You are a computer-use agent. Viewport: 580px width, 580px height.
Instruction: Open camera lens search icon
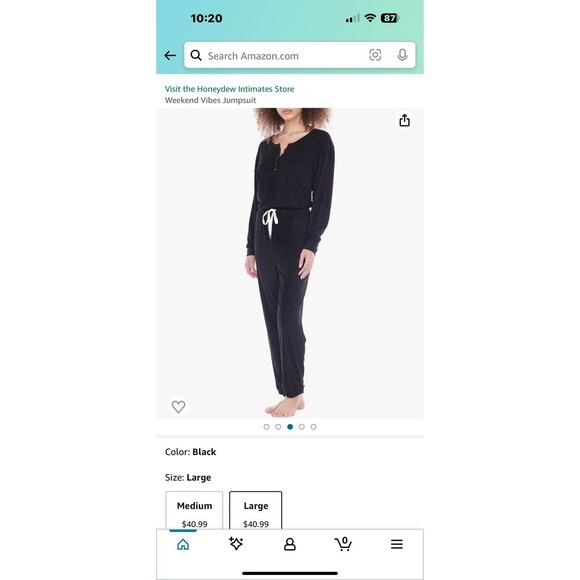point(375,55)
